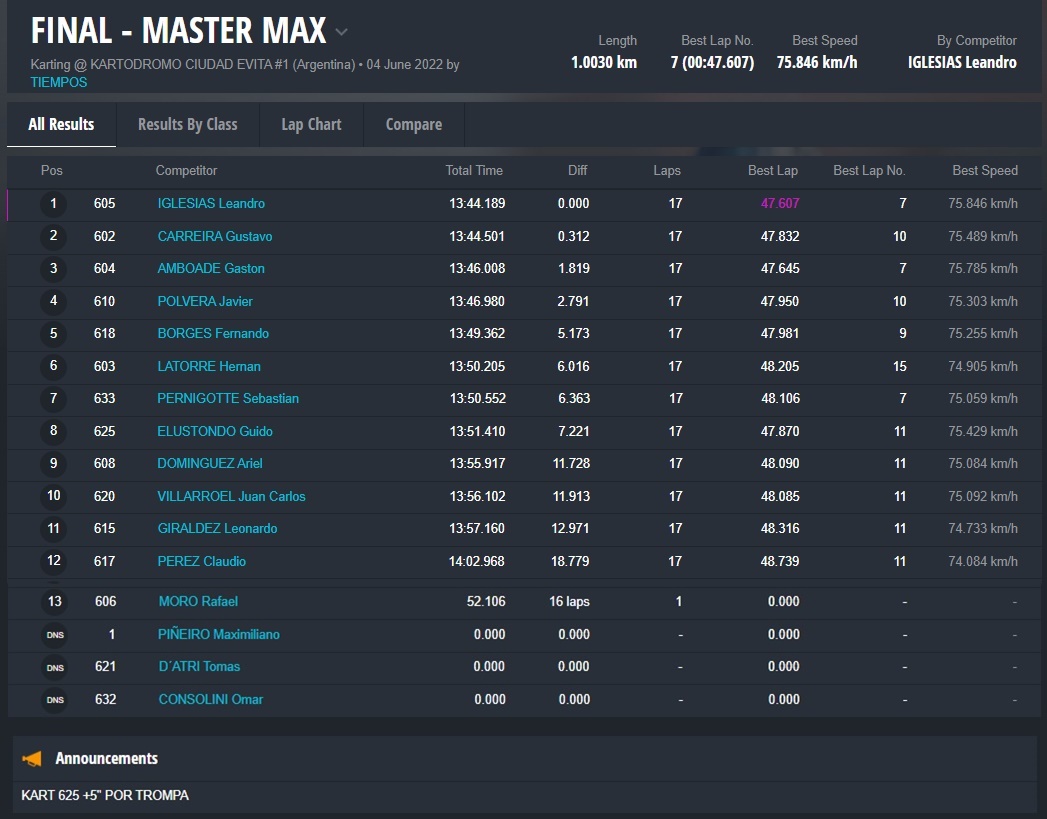The width and height of the screenshot is (1047, 819).
Task: Click the Announcements megaphone icon
Action: click(x=33, y=759)
